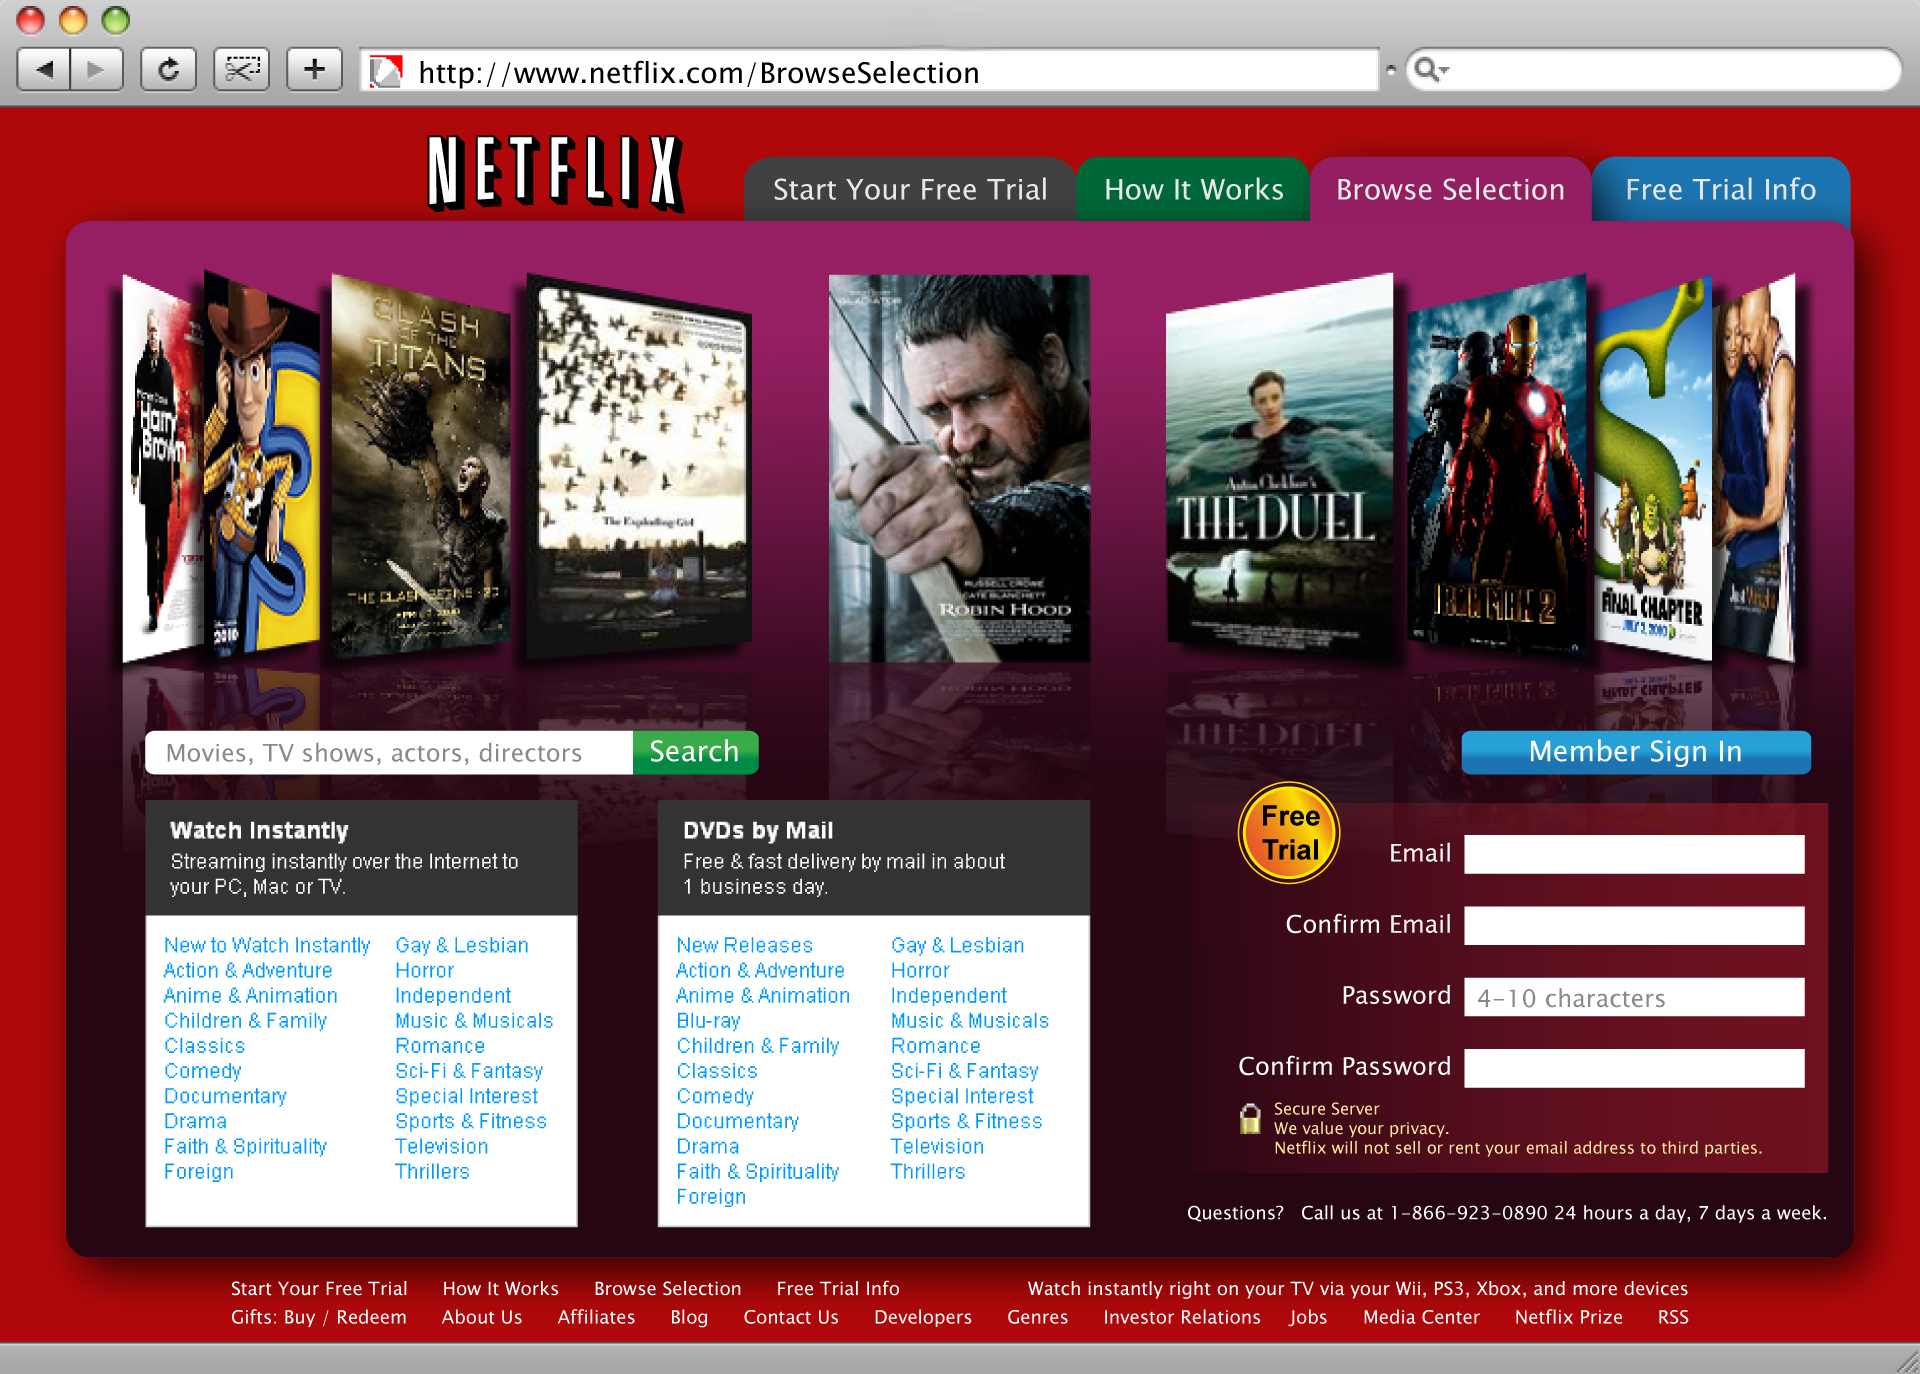
Task: Close the window with the red button
Action: tap(31, 19)
